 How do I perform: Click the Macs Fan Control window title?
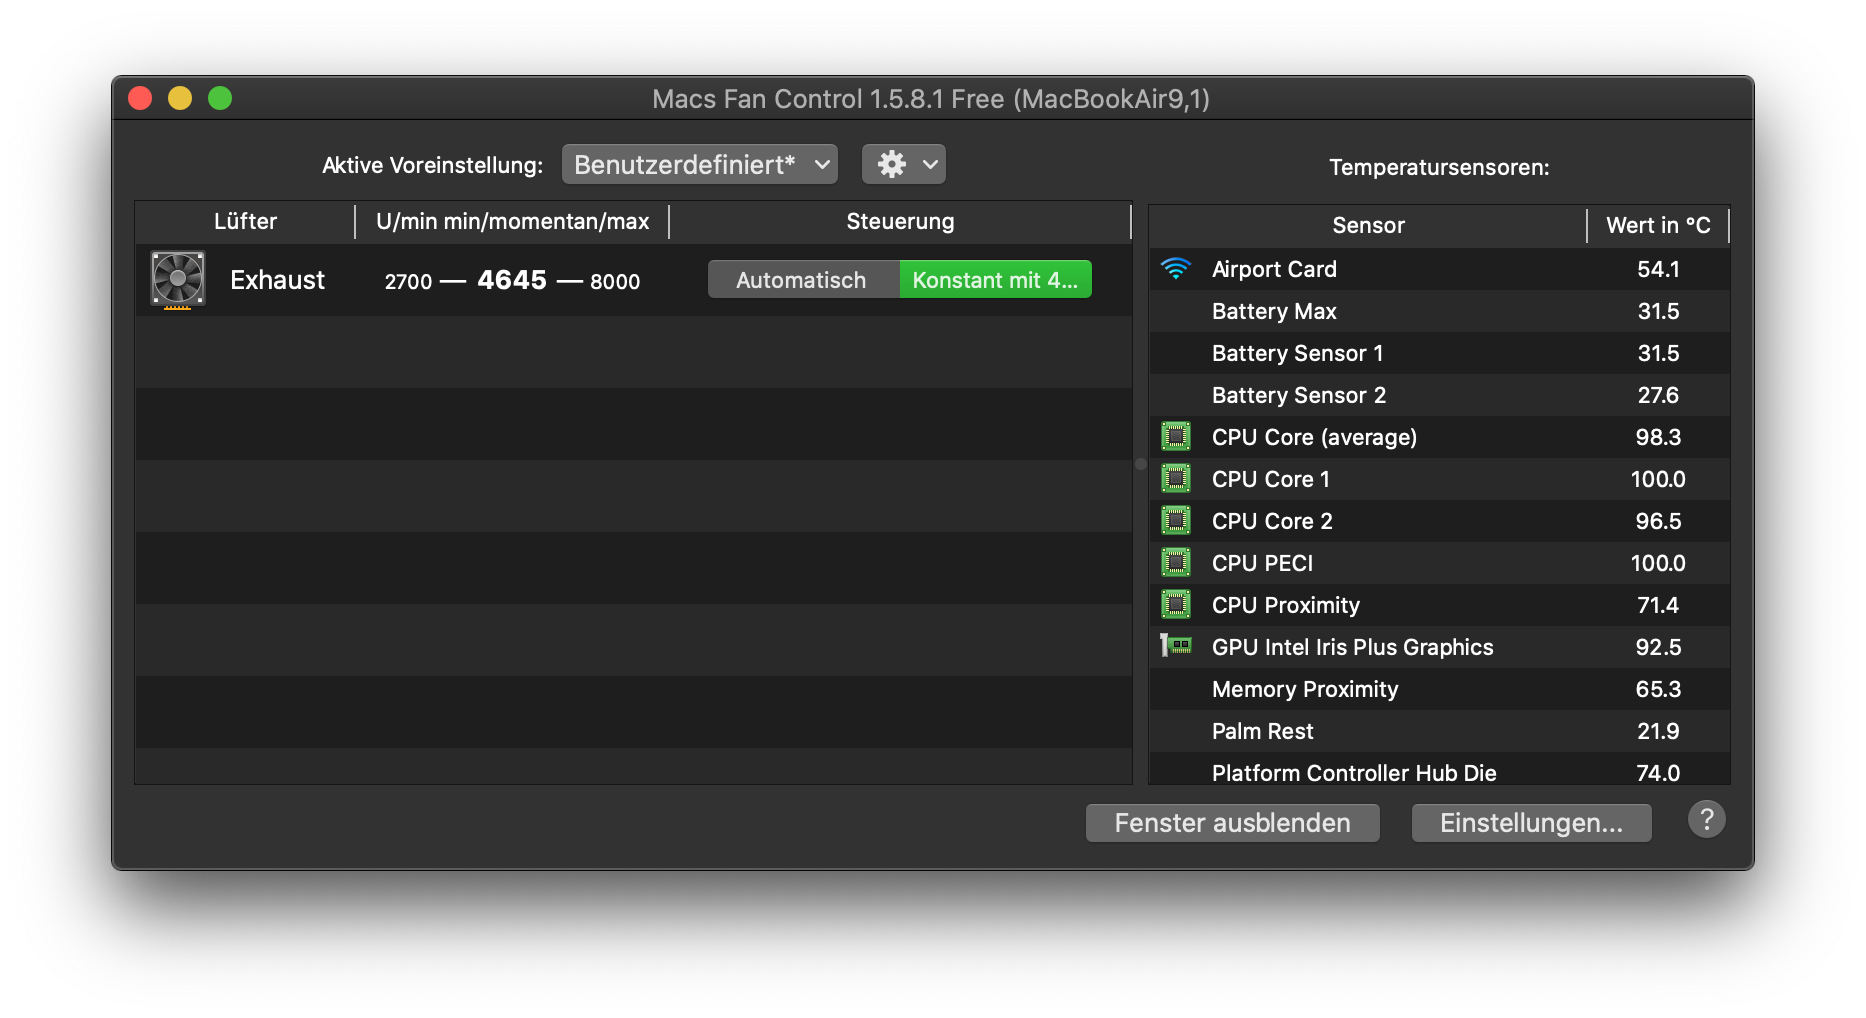coord(931,99)
